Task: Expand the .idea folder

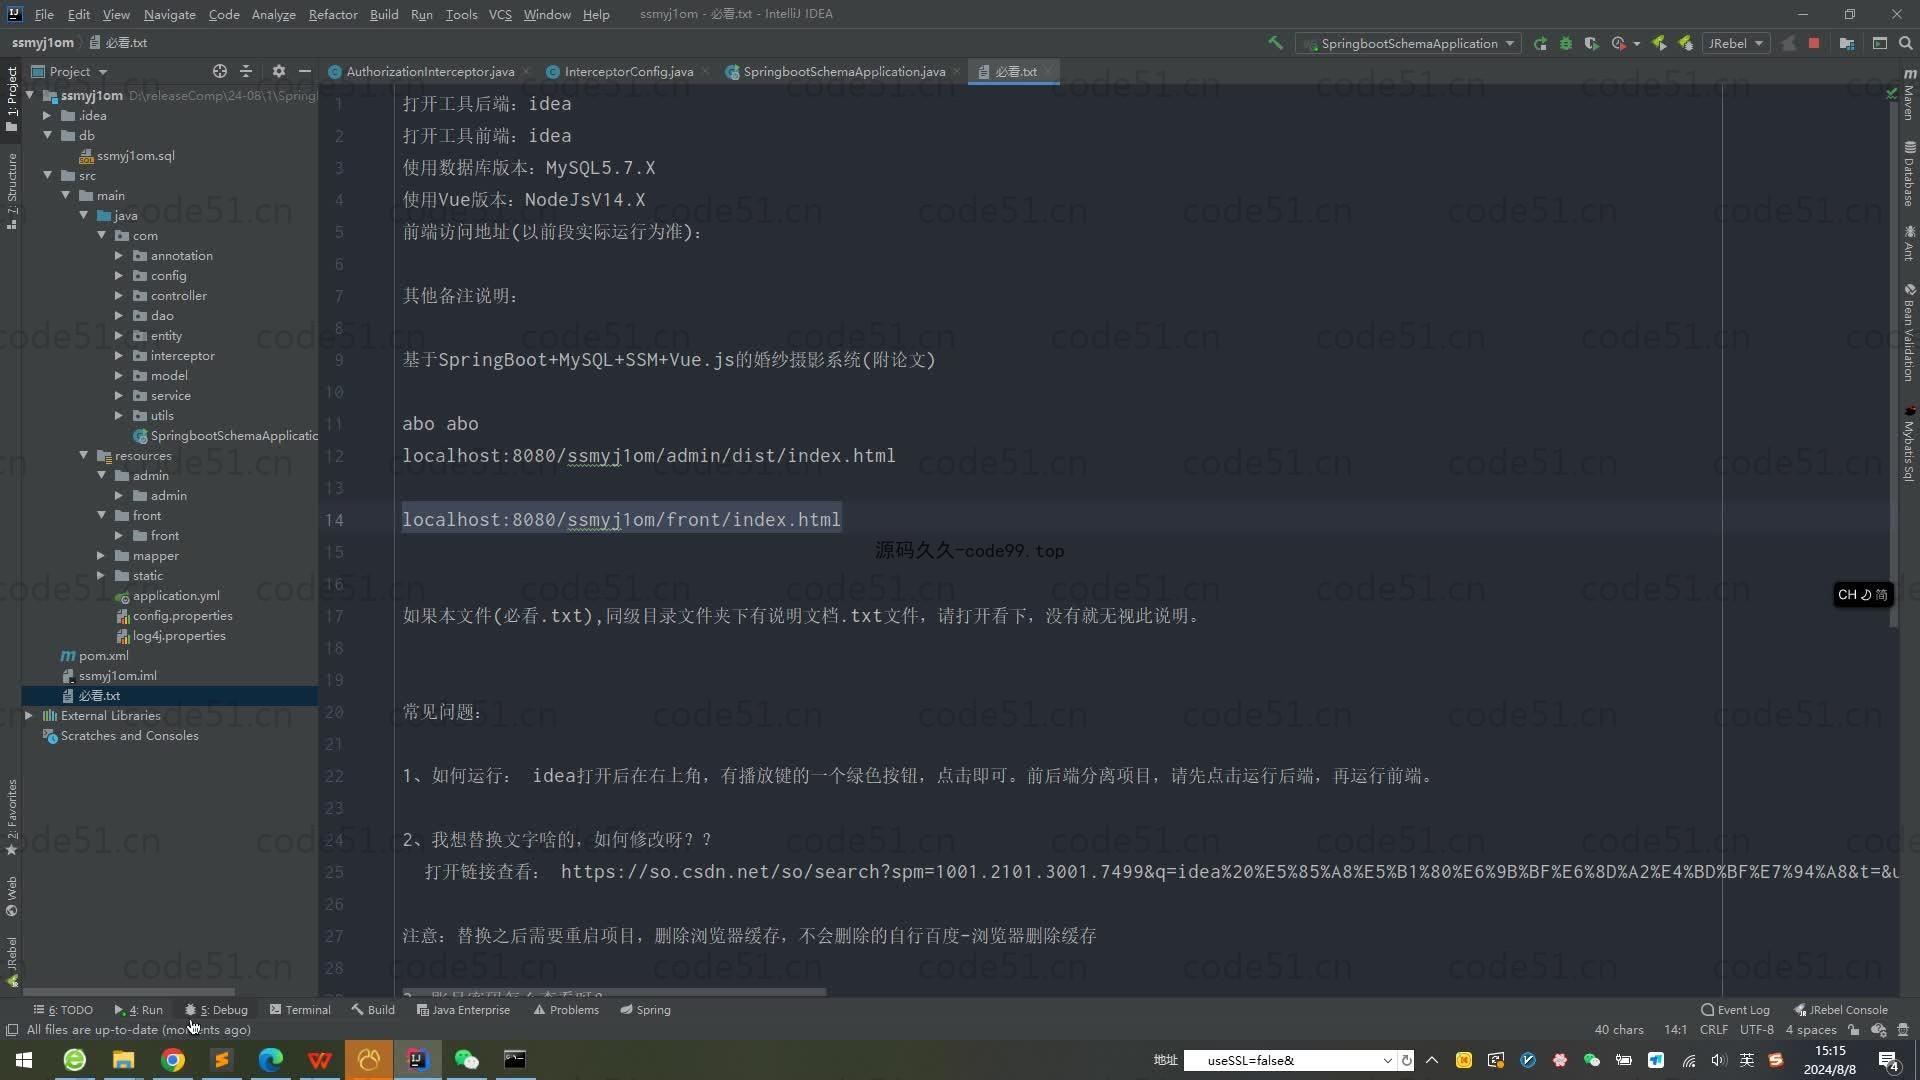Action: (x=47, y=115)
